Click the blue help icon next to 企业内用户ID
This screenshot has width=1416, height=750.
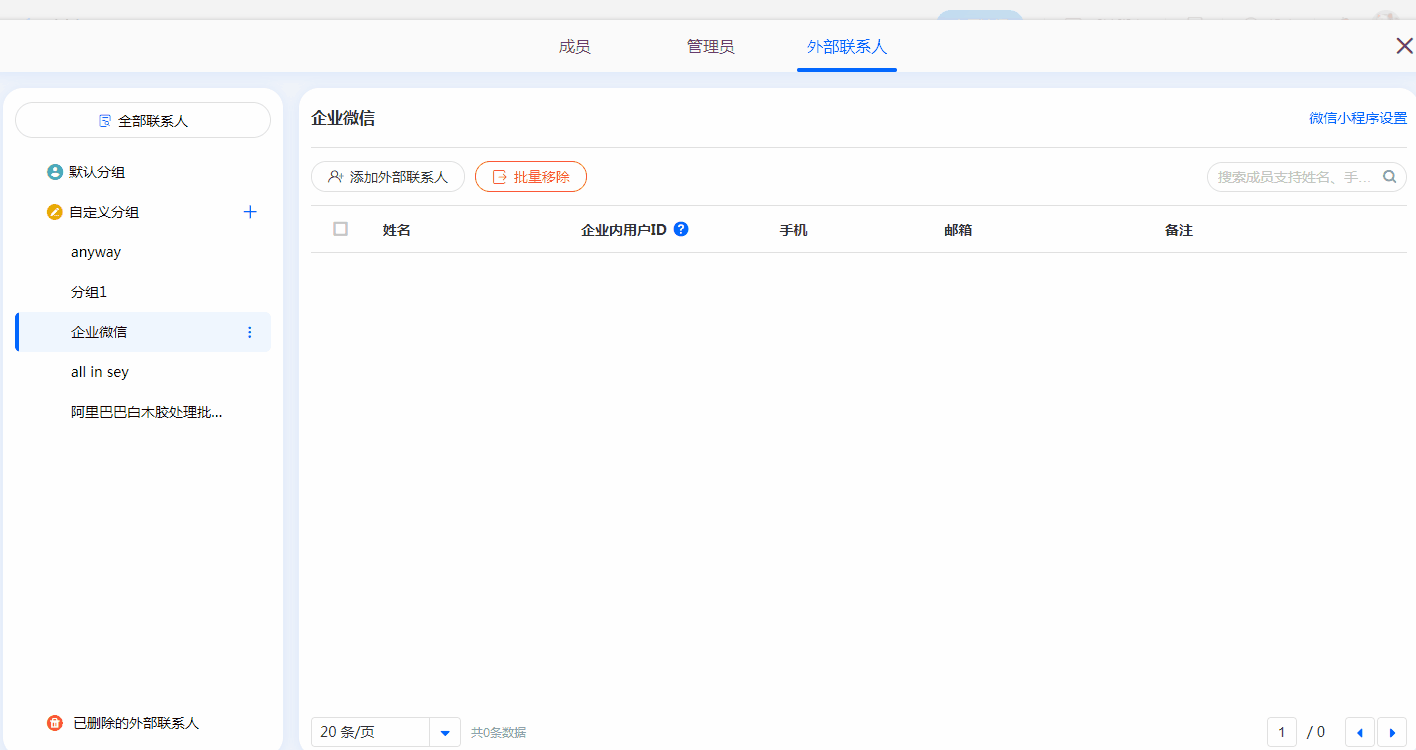(x=681, y=229)
